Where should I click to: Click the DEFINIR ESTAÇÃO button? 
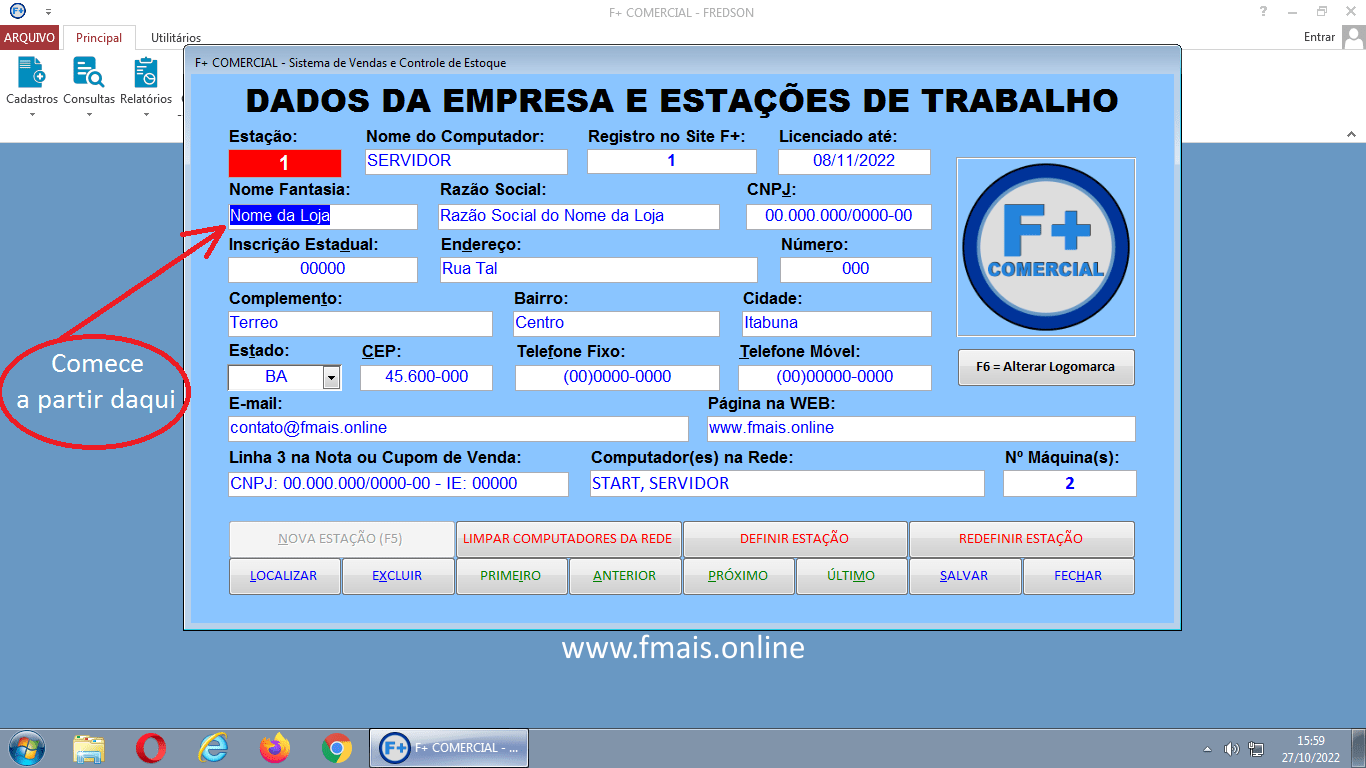795,539
